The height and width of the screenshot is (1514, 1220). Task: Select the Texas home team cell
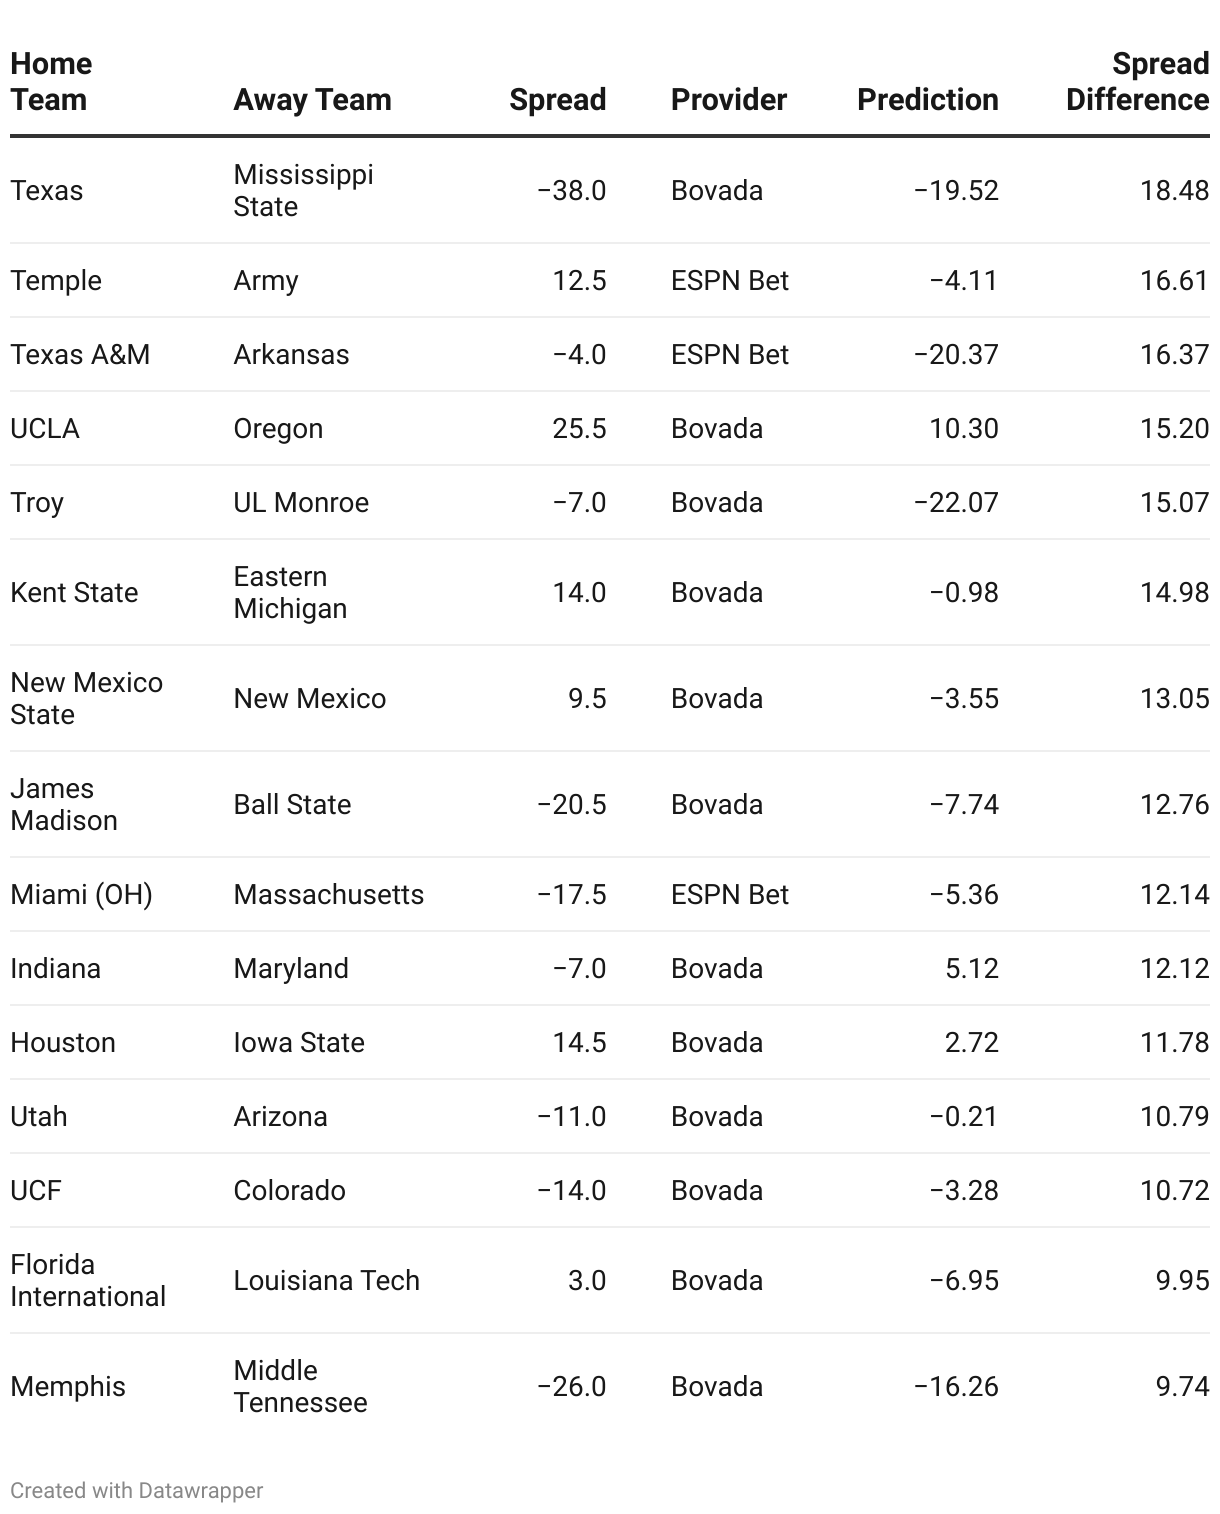pos(47,190)
